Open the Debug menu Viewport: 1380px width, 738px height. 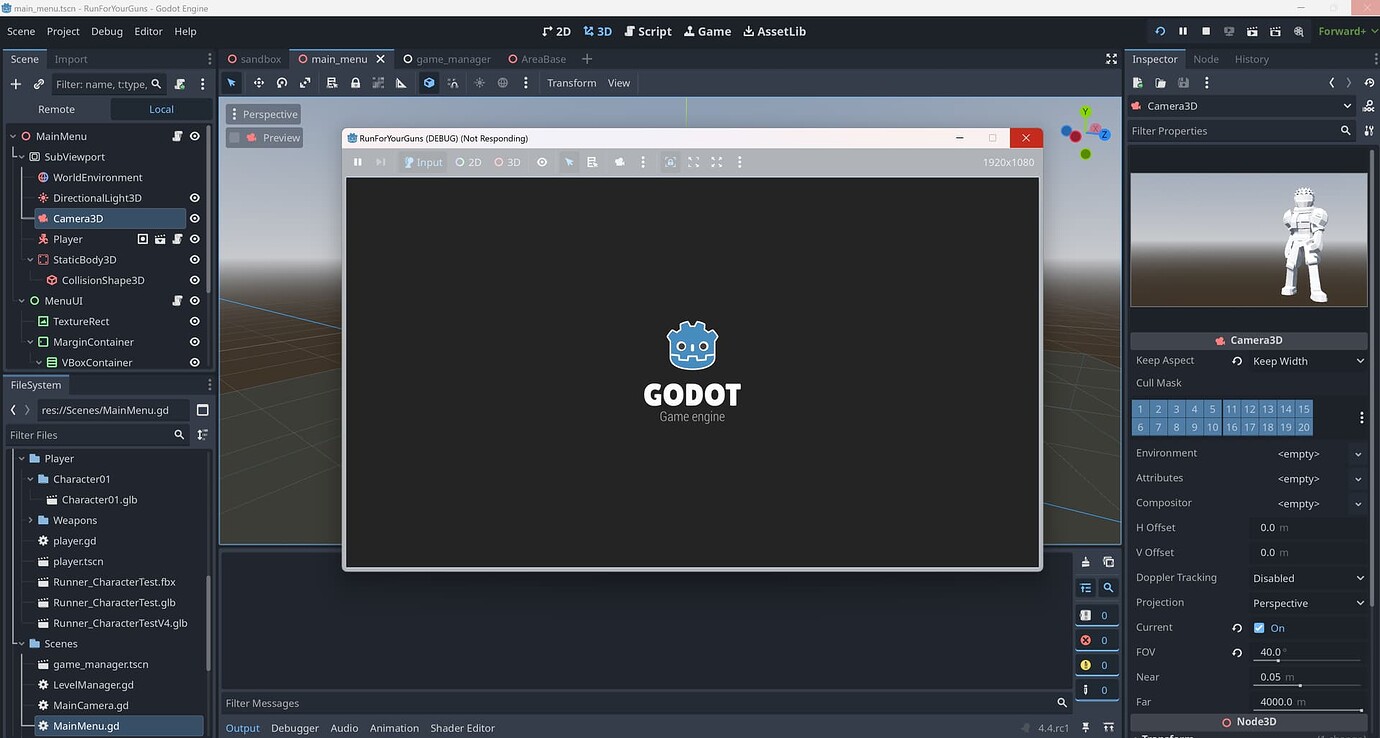(107, 31)
